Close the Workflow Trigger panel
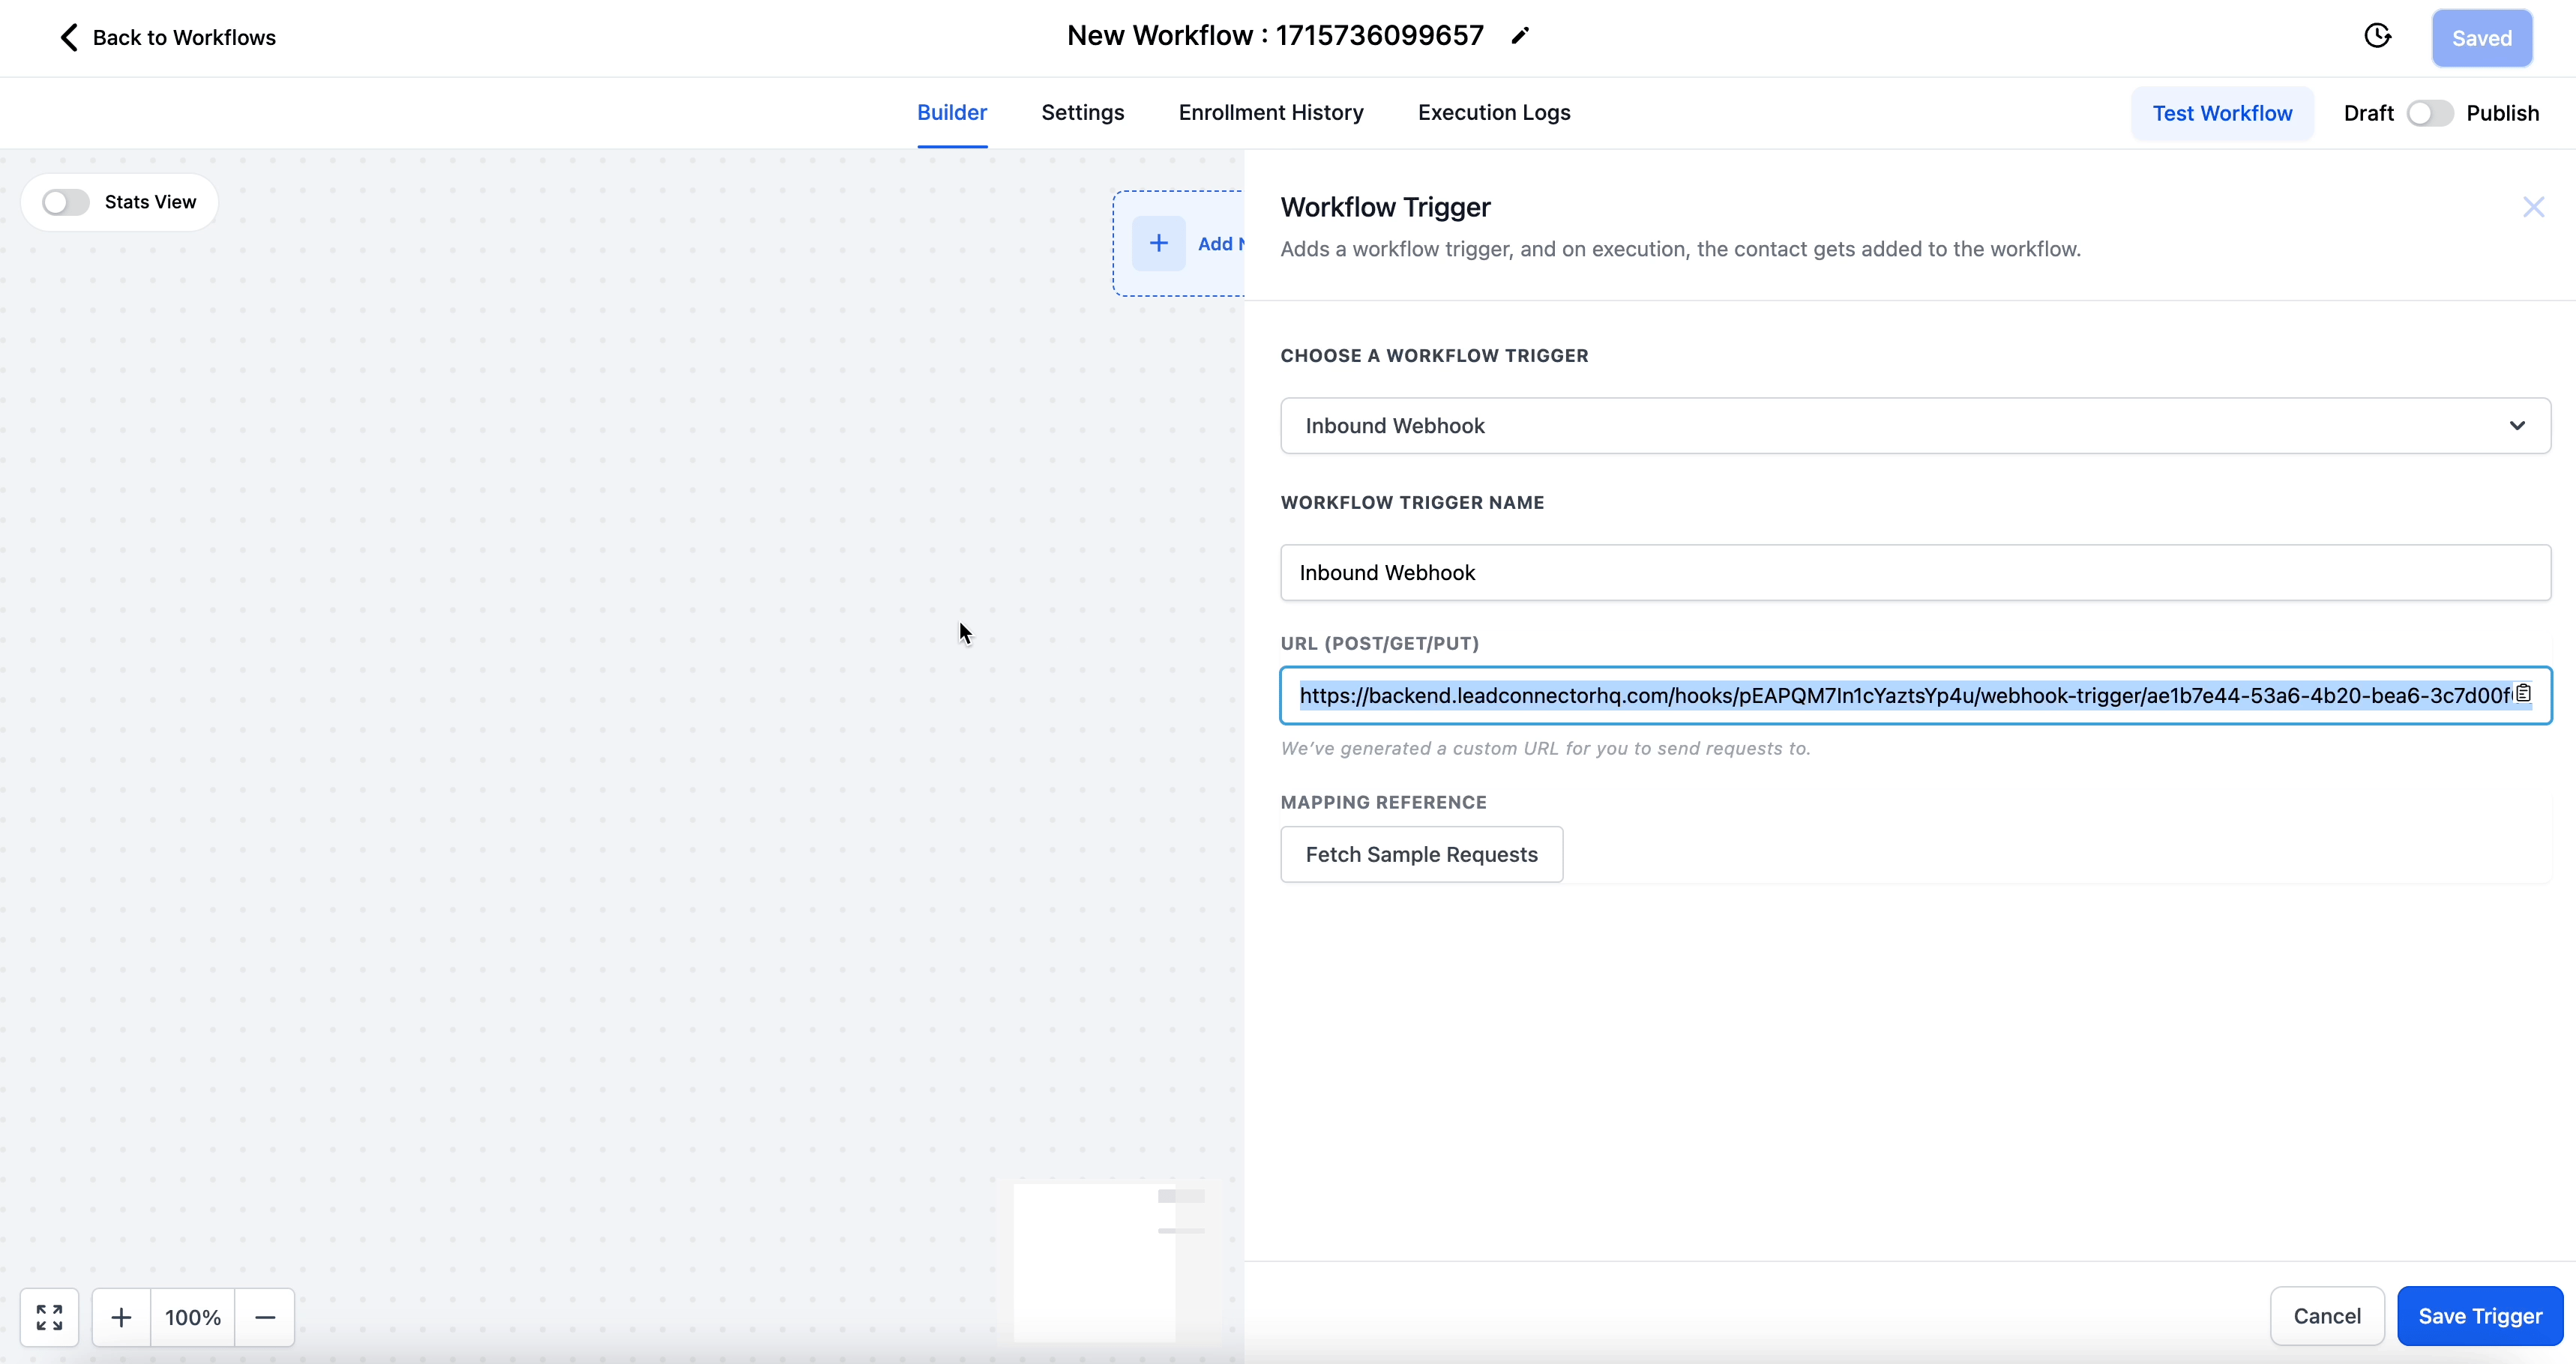This screenshot has height=1364, width=2576. coord(2533,207)
